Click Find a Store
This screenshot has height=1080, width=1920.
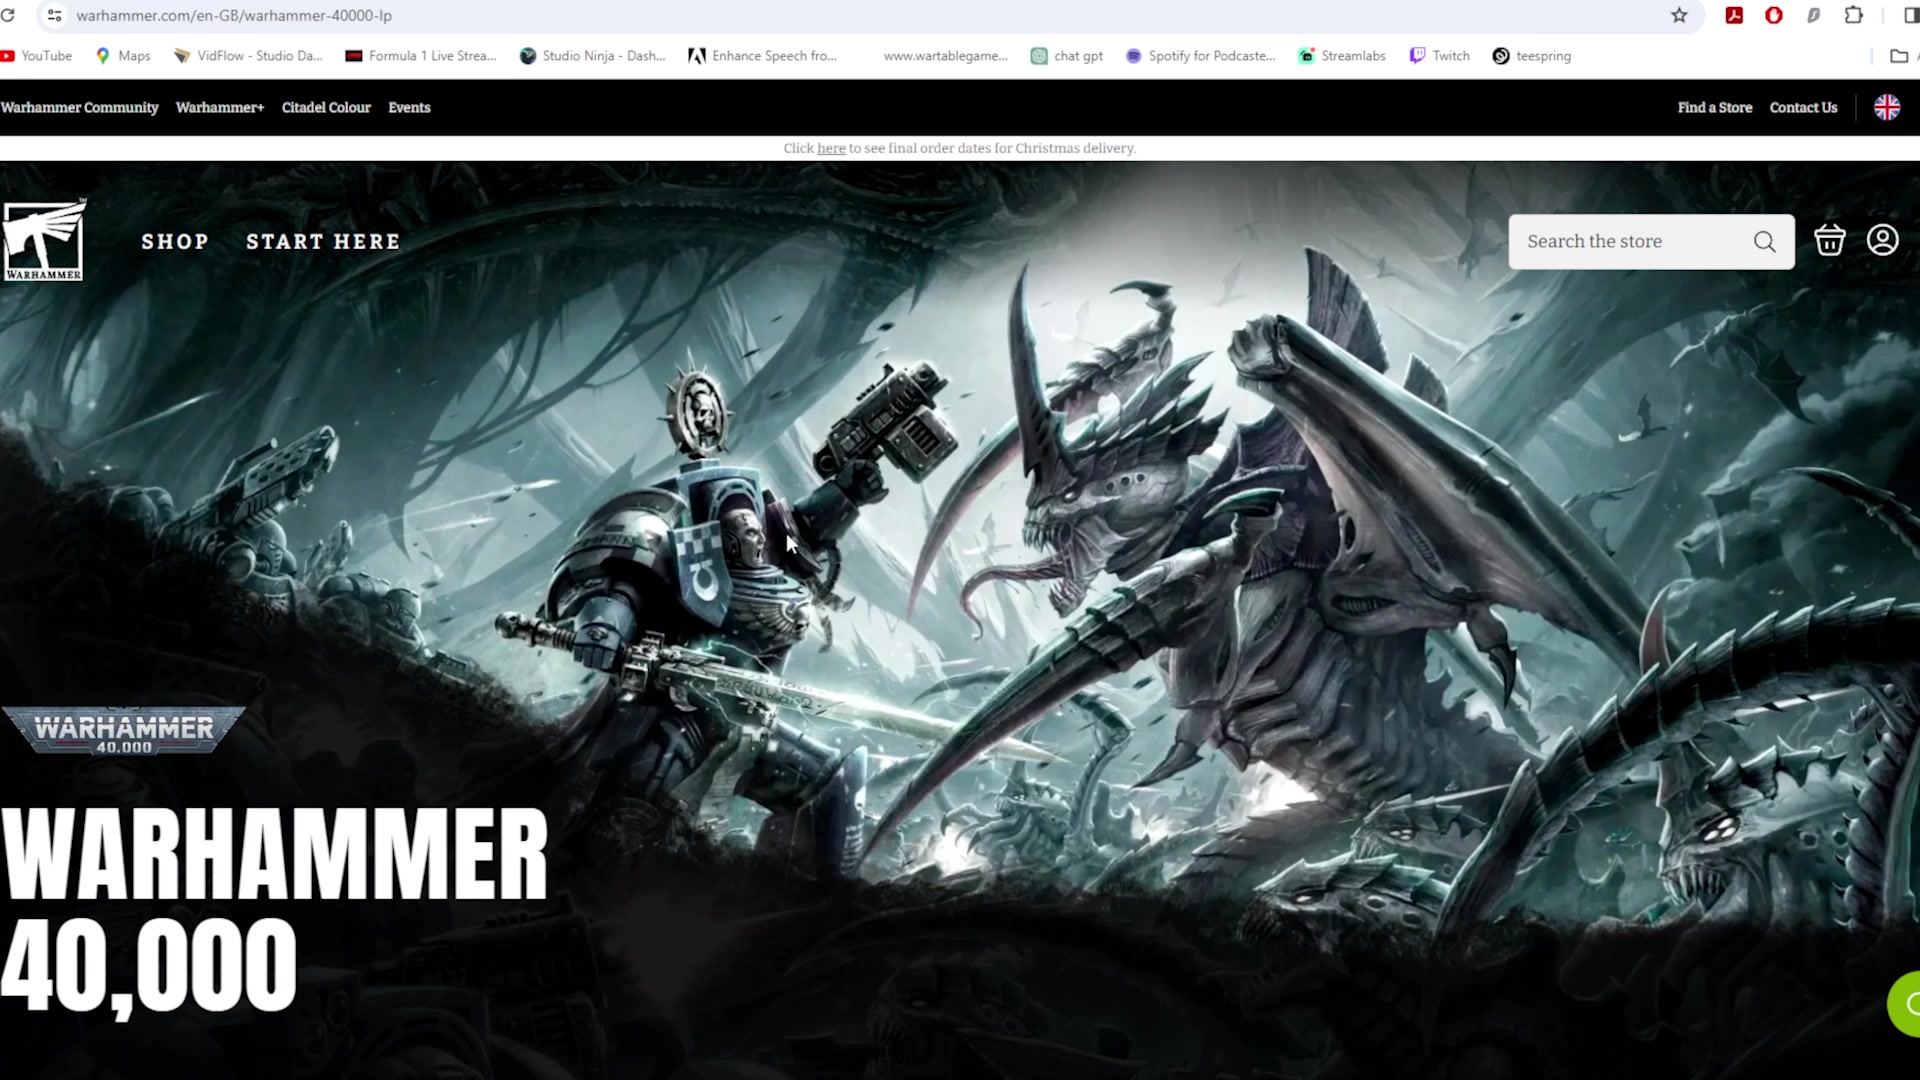1715,107
